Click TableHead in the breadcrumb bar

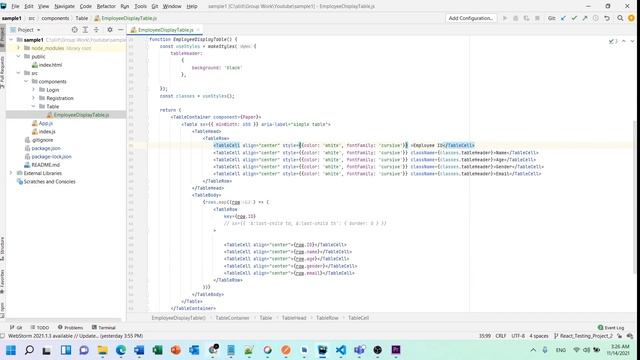point(293,318)
